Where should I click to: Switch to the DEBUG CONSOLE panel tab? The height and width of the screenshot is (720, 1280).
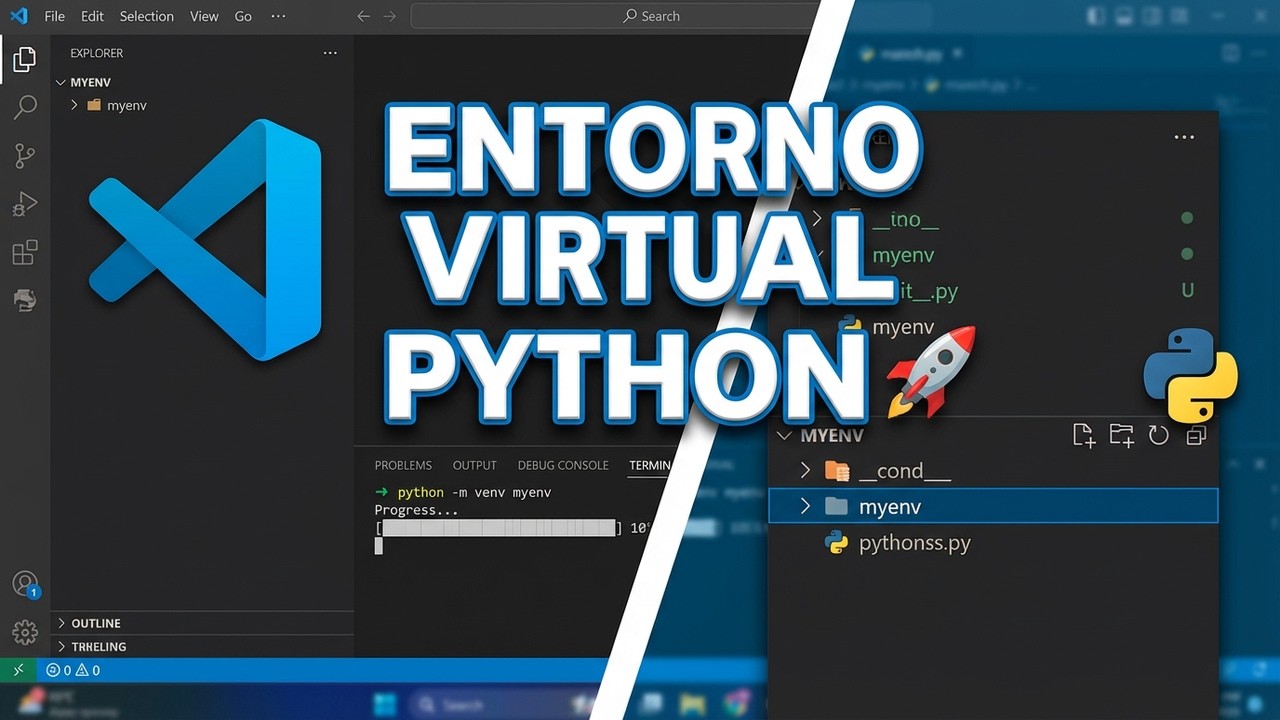click(x=563, y=465)
